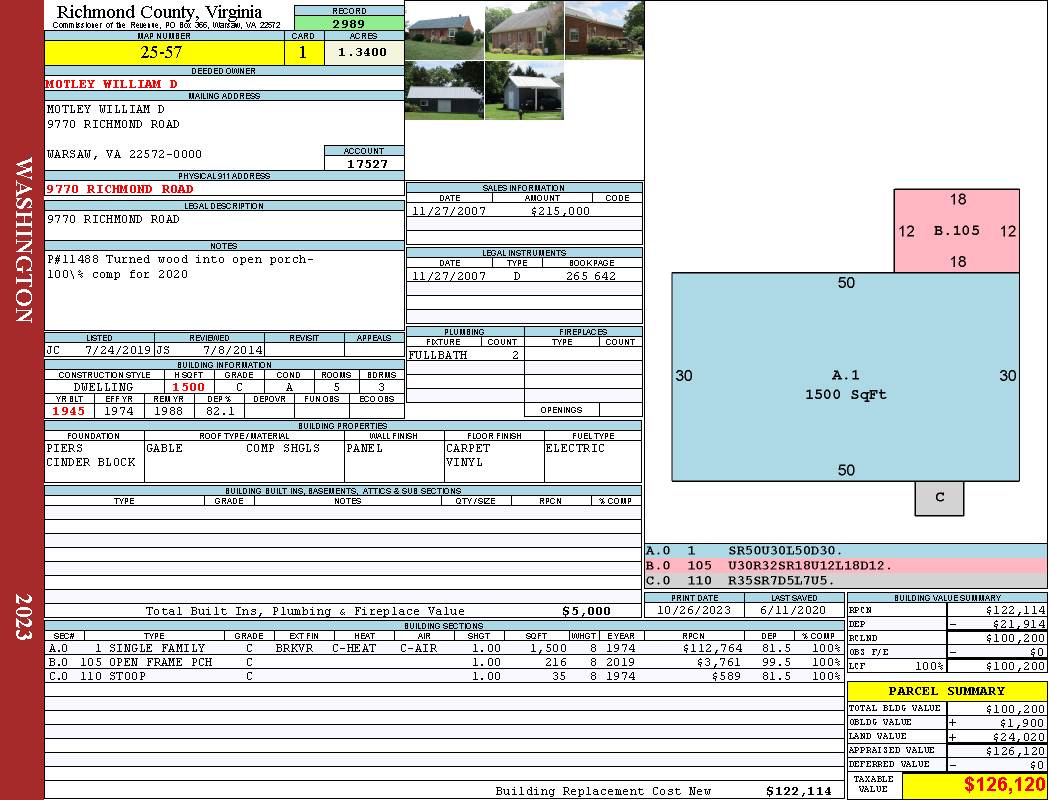Image resolution: width=1050 pixels, height=800 pixels.
Task: Click the sales date 11/27/2007
Action: tap(449, 211)
